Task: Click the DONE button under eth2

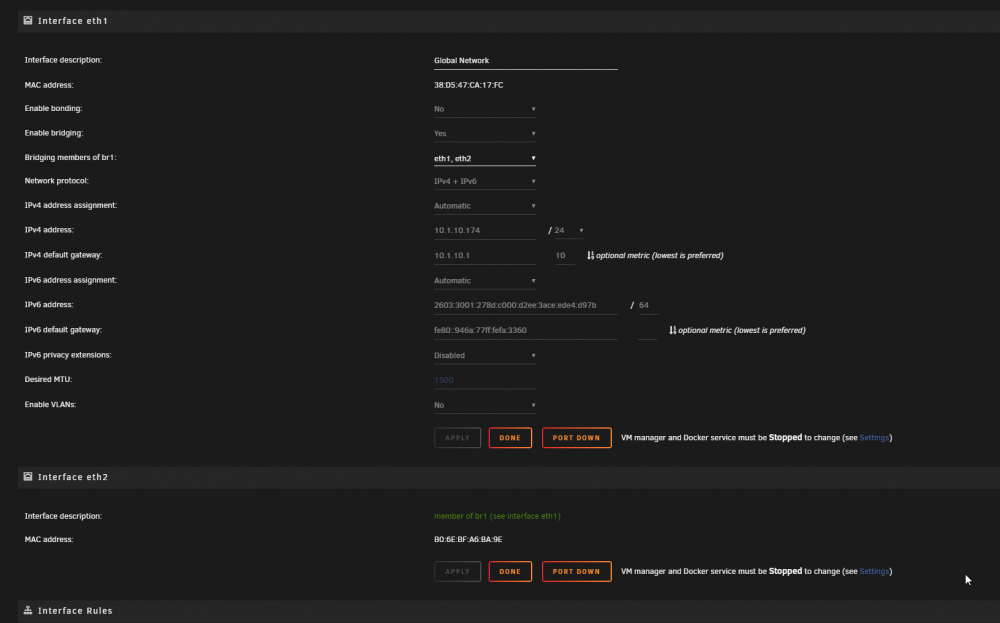Action: click(x=510, y=571)
